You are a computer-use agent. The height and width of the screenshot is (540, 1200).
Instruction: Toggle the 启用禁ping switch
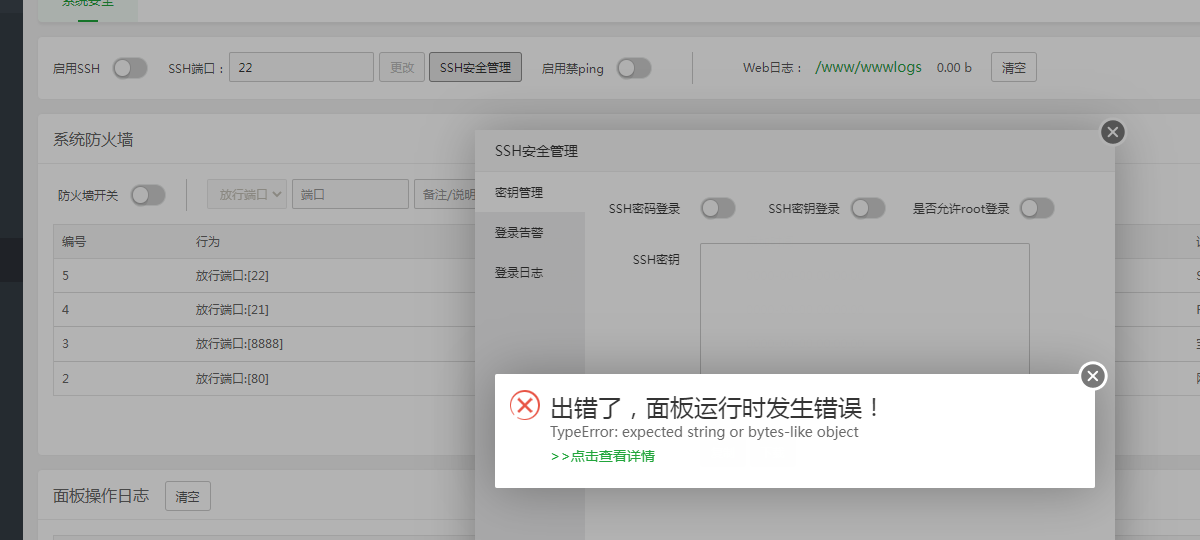[634, 68]
